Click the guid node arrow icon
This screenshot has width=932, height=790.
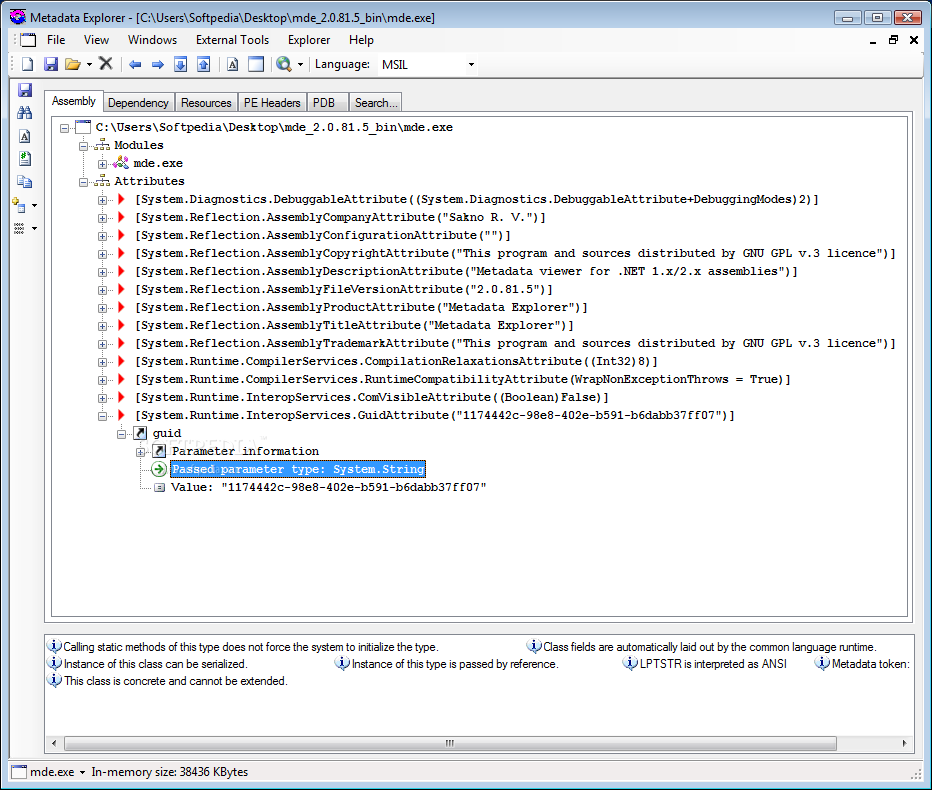140,433
